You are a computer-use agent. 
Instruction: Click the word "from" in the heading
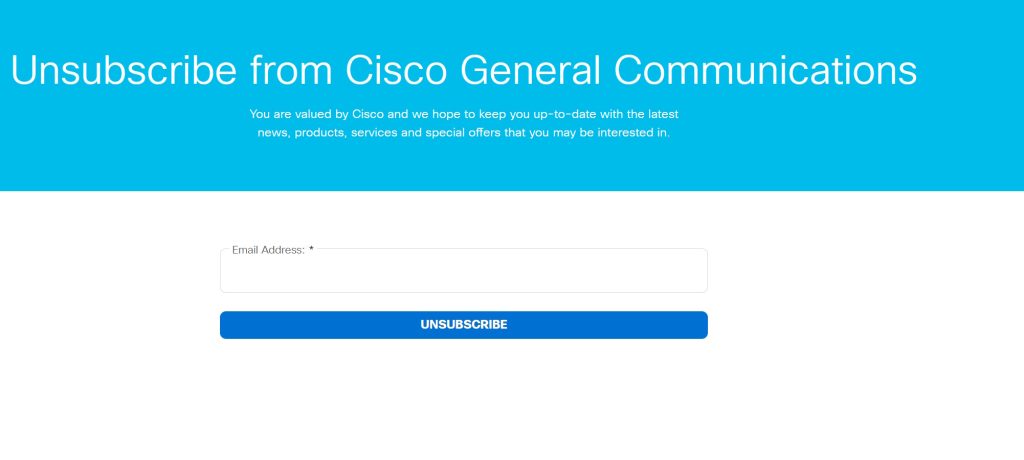pos(291,71)
